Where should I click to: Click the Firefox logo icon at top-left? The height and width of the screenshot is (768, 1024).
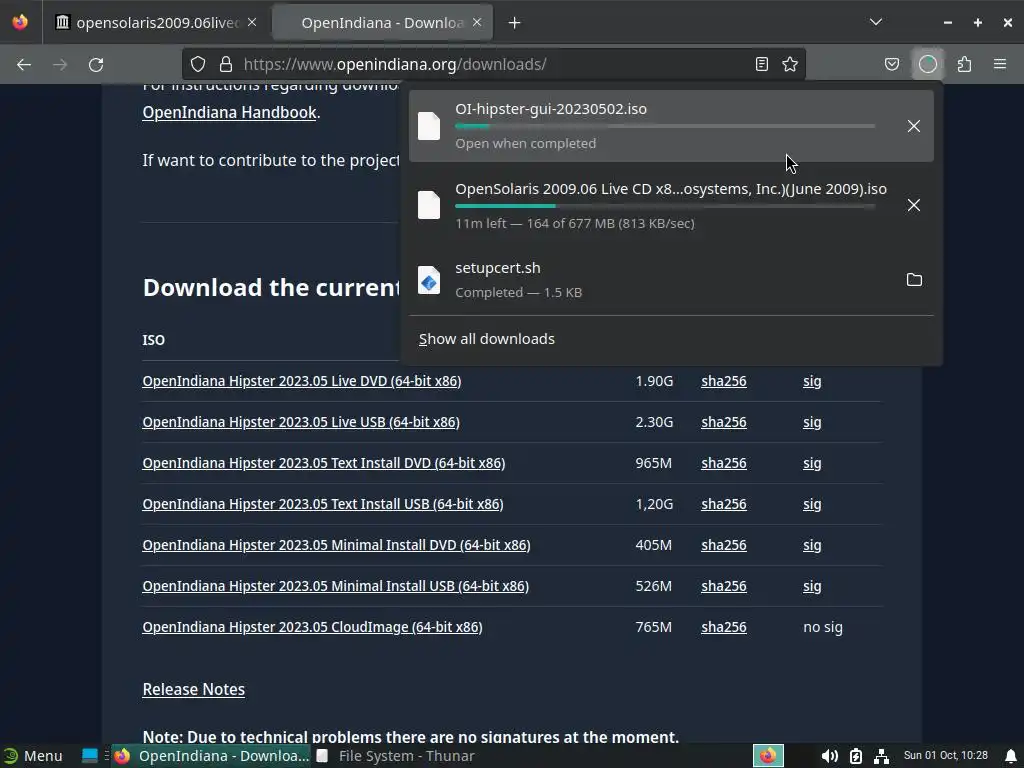[x=20, y=22]
